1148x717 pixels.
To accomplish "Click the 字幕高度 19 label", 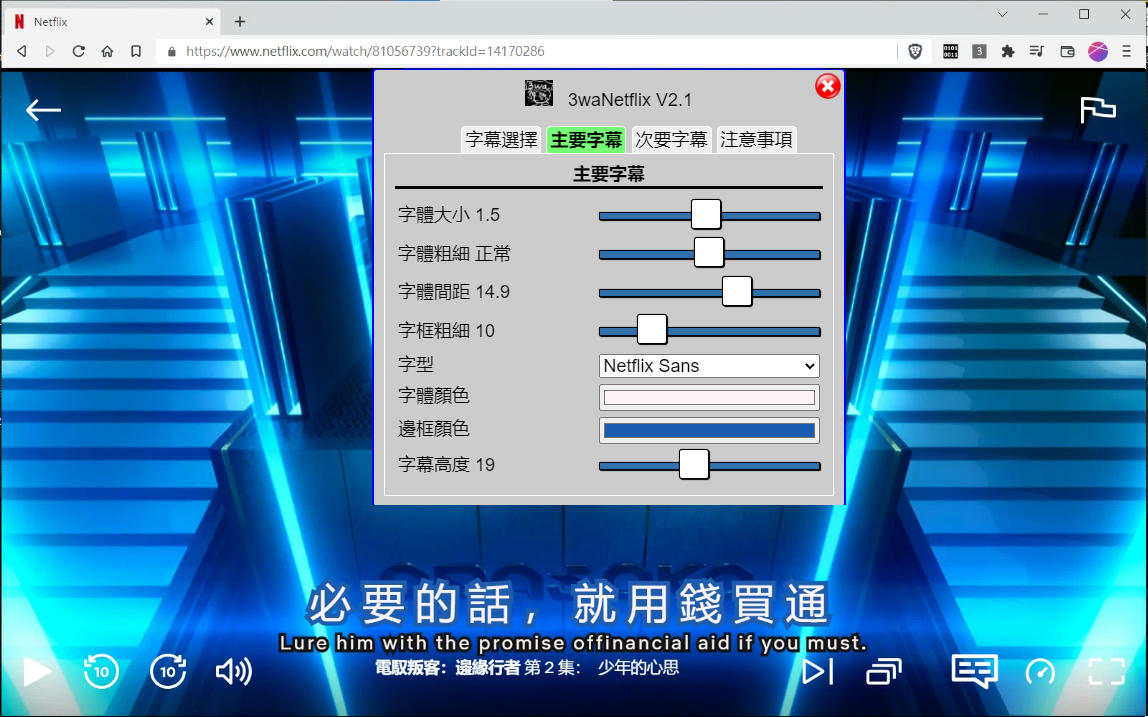I will coord(447,464).
